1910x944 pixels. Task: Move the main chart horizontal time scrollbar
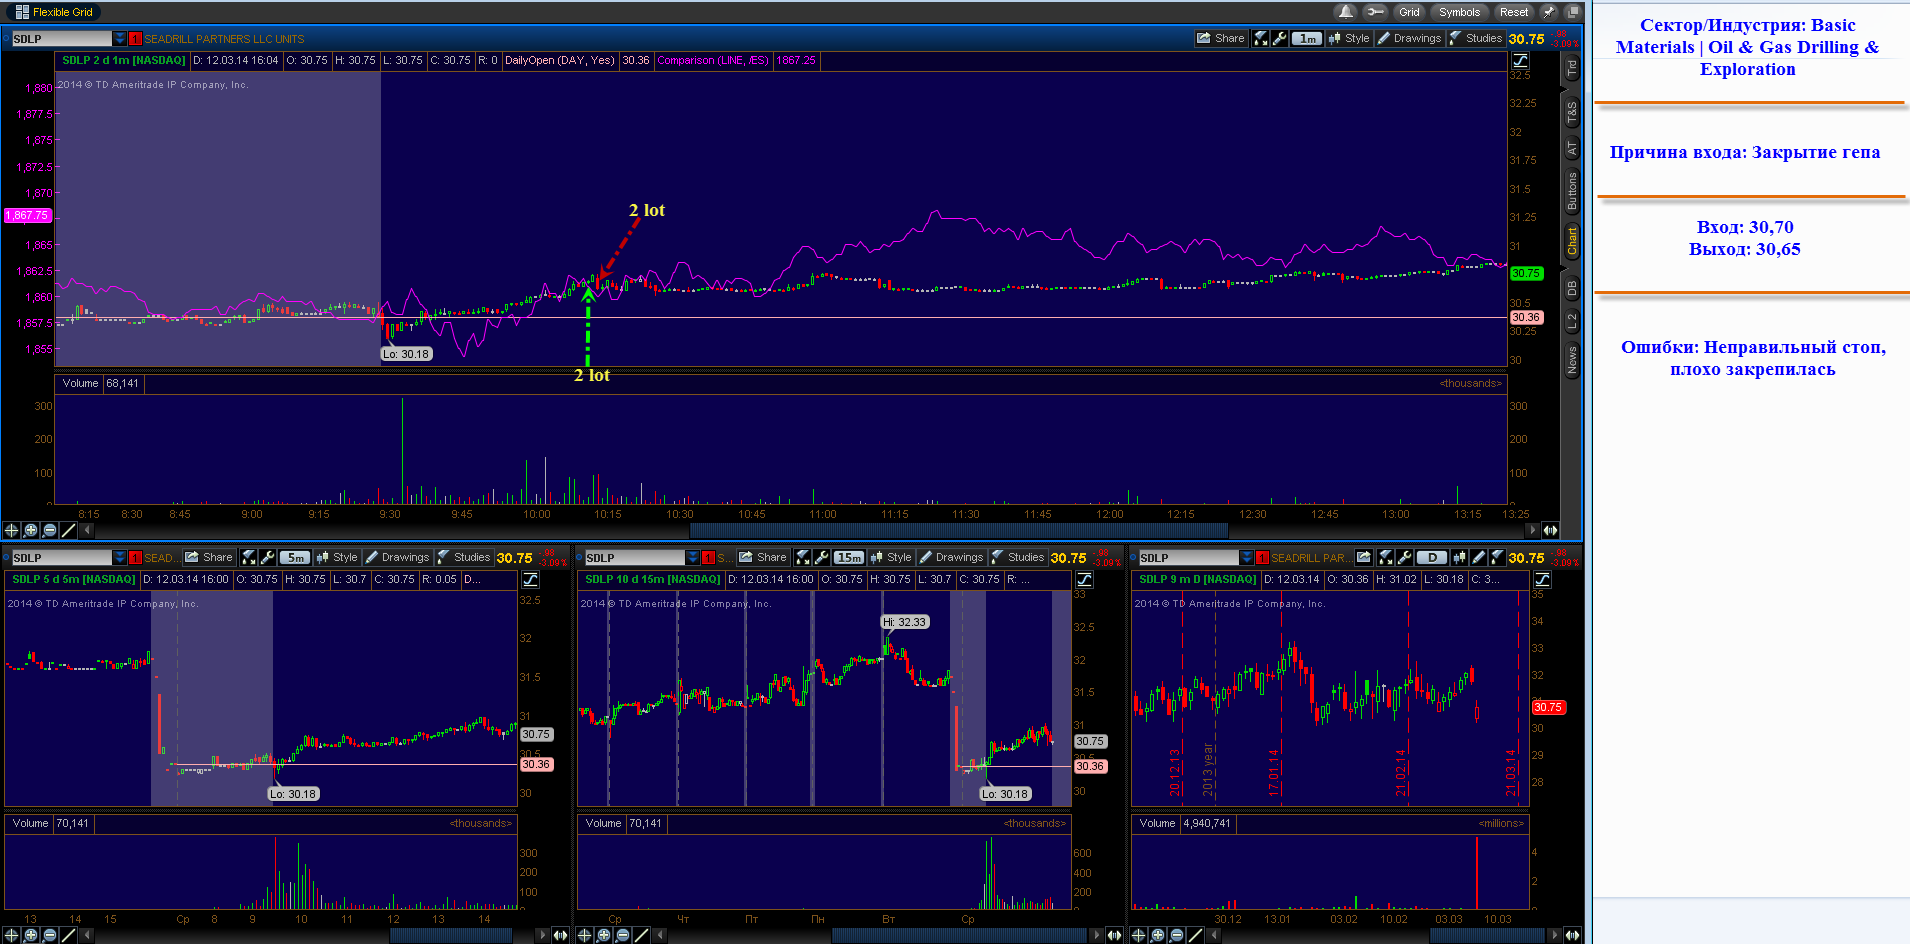958,530
